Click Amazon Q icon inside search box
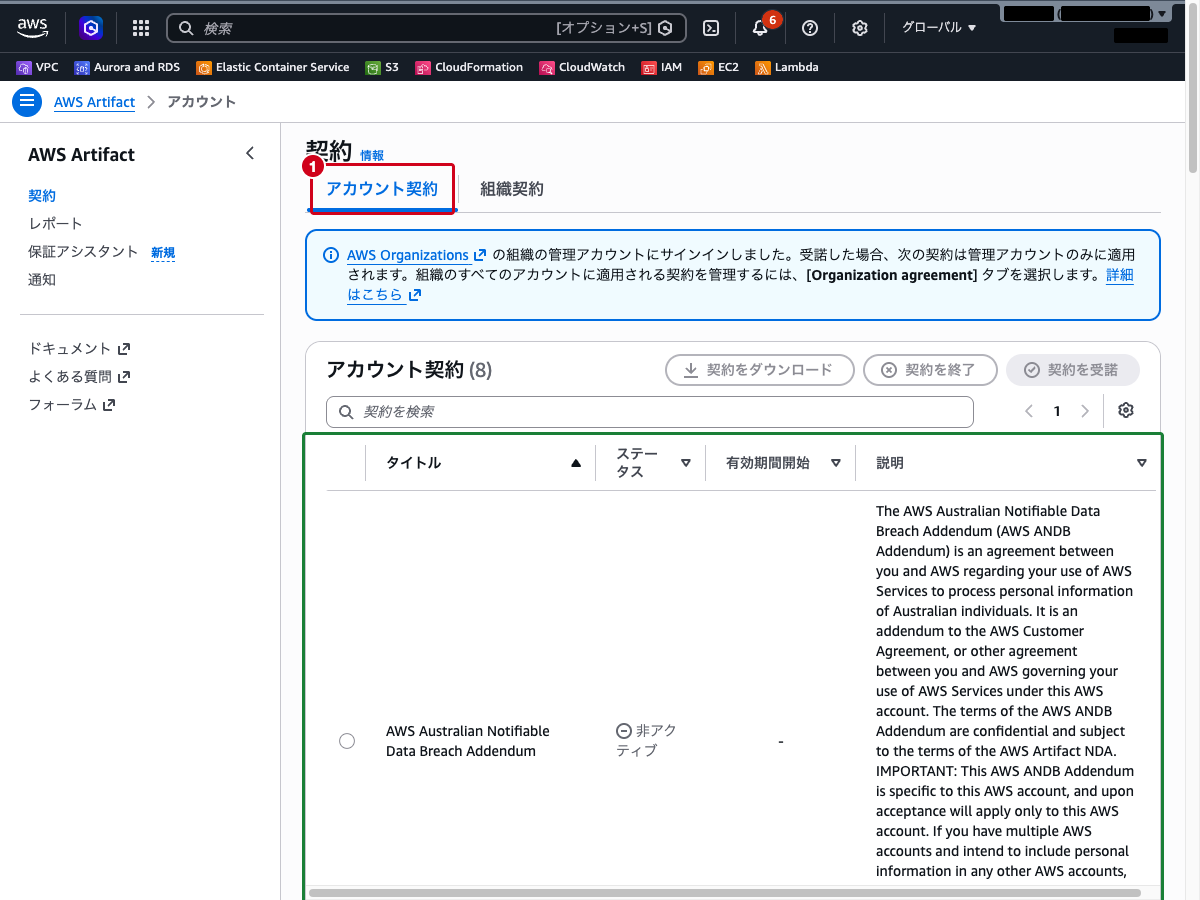The width and height of the screenshot is (1200, 900). [665, 28]
